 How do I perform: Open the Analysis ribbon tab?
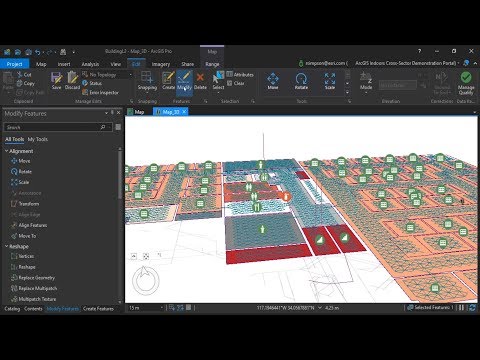coord(90,64)
